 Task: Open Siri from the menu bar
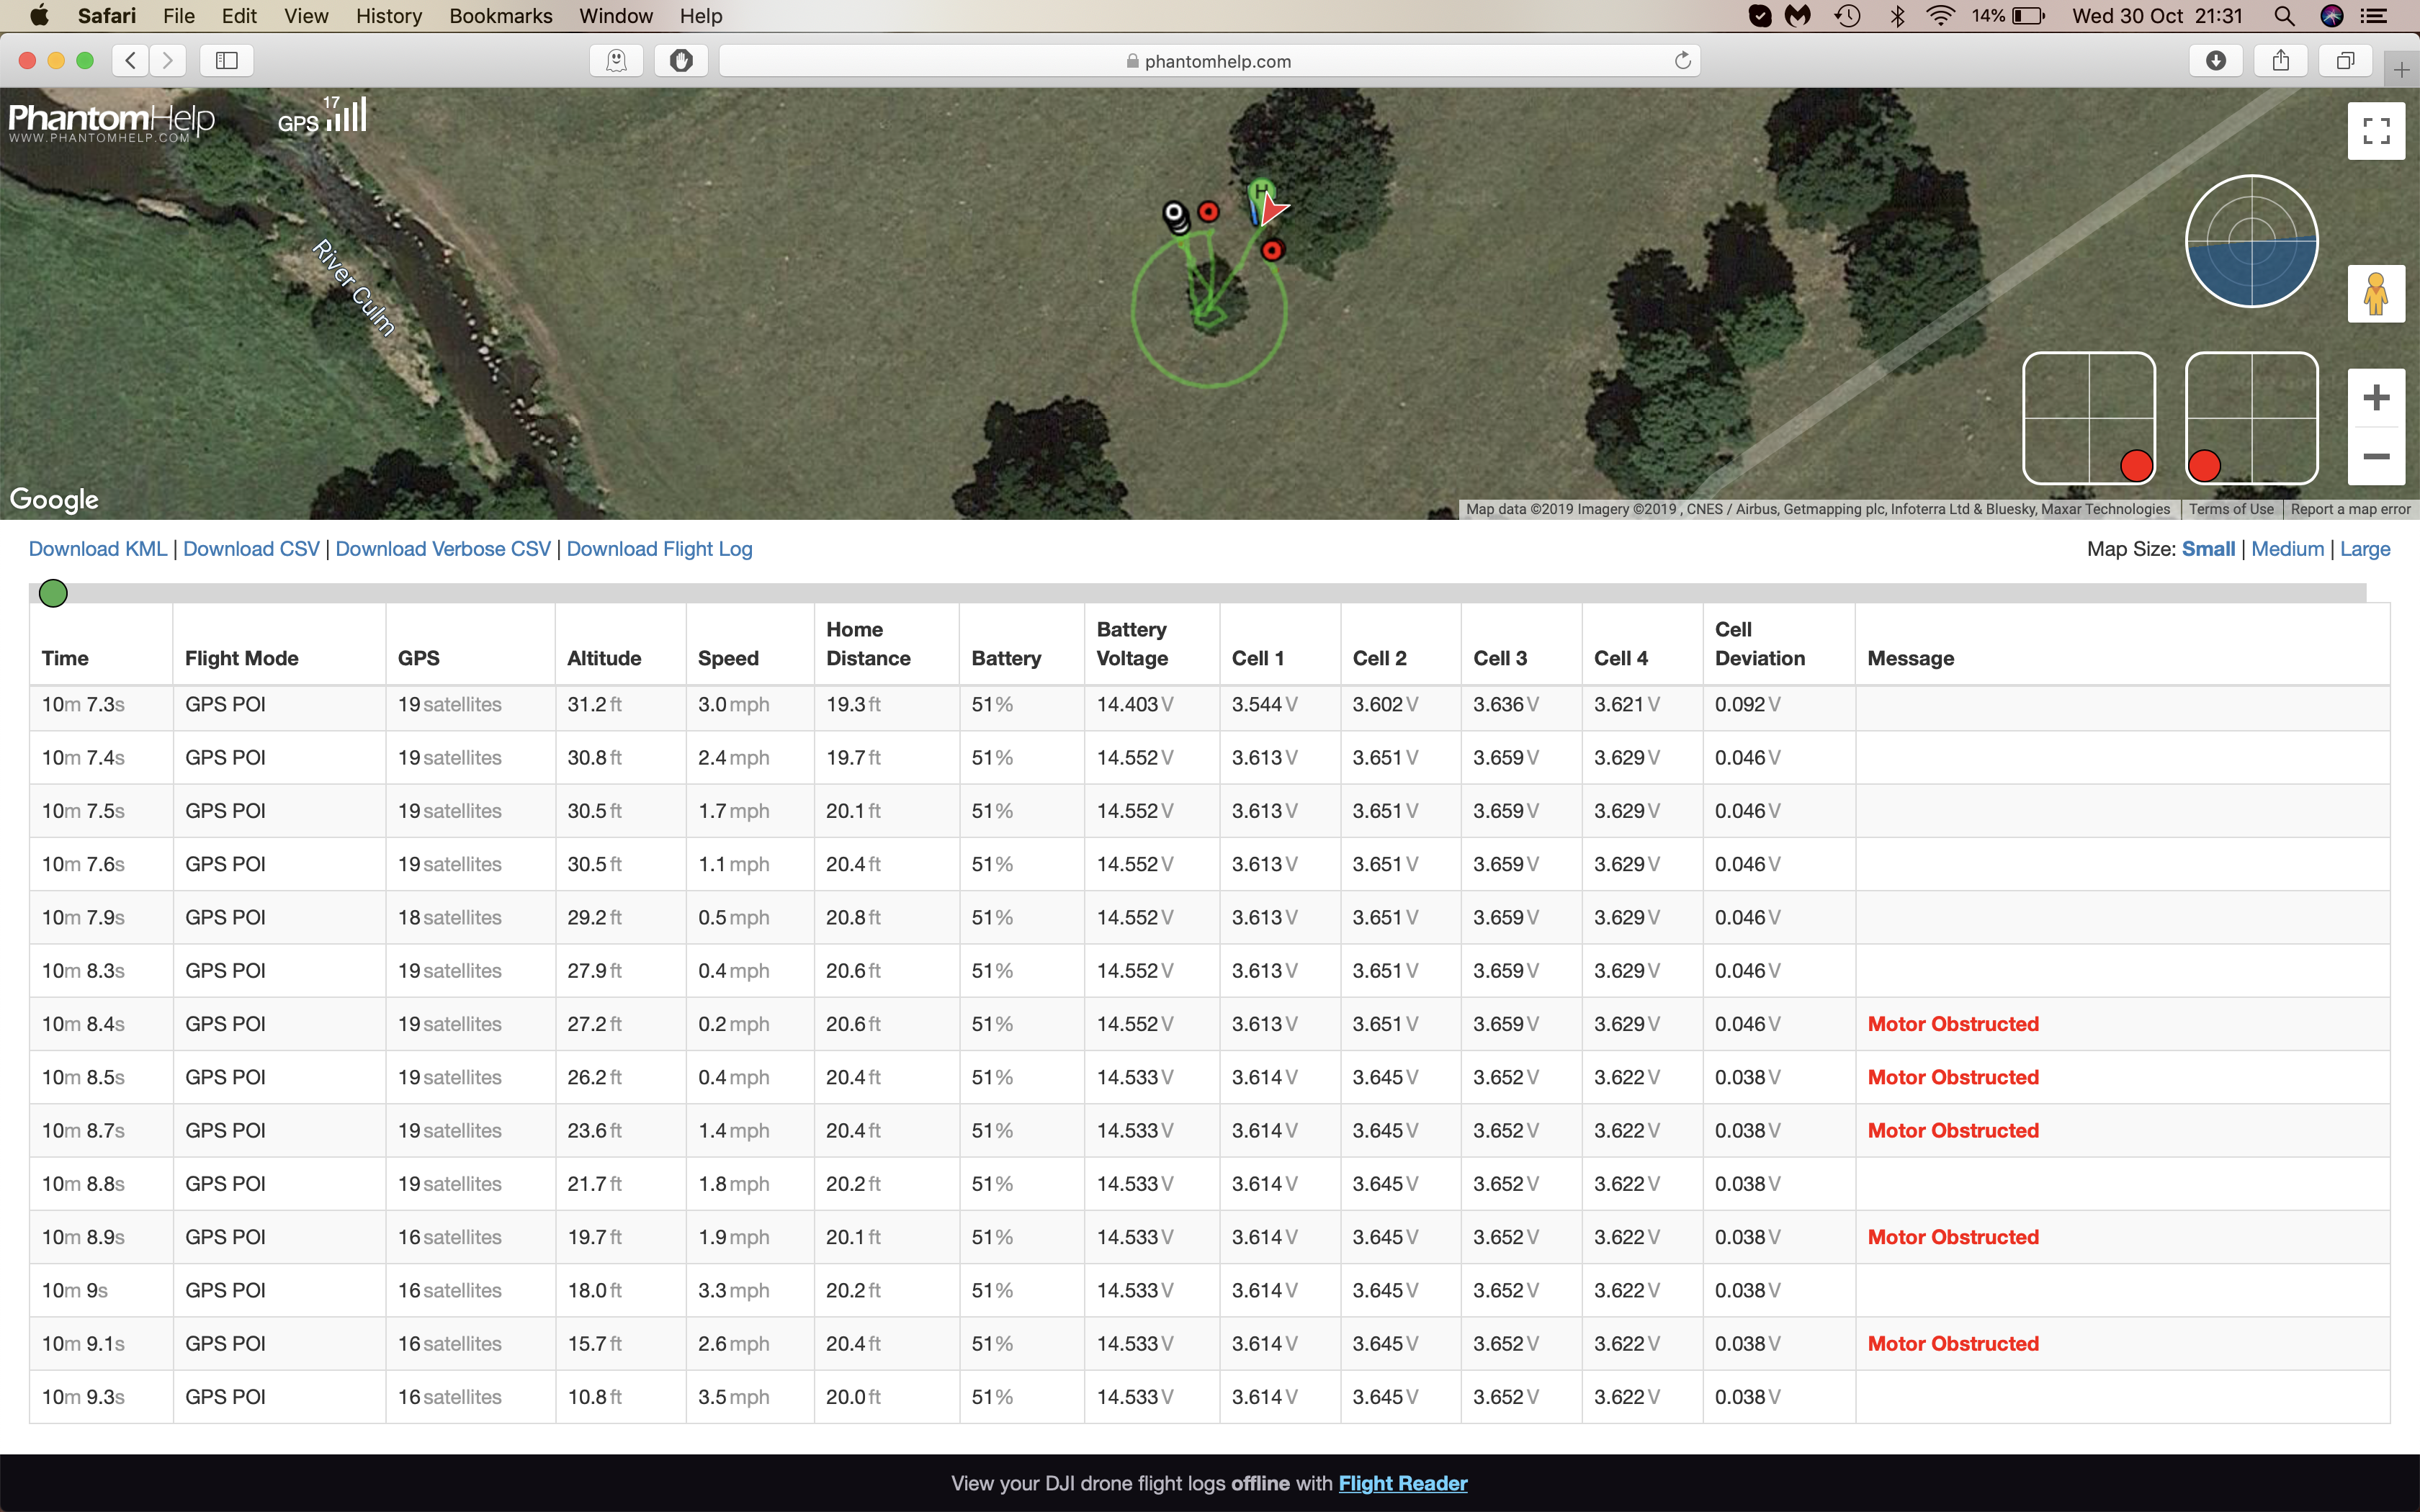point(2332,16)
